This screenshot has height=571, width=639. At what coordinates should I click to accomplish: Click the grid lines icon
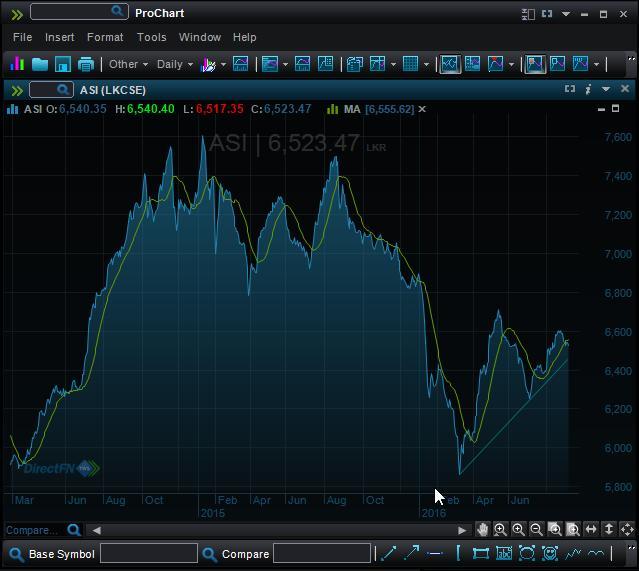[410, 64]
